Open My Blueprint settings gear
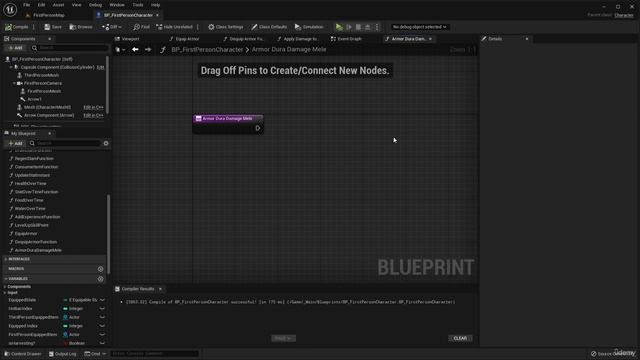Image resolution: width=640 pixels, height=360 pixels. [x=106, y=143]
